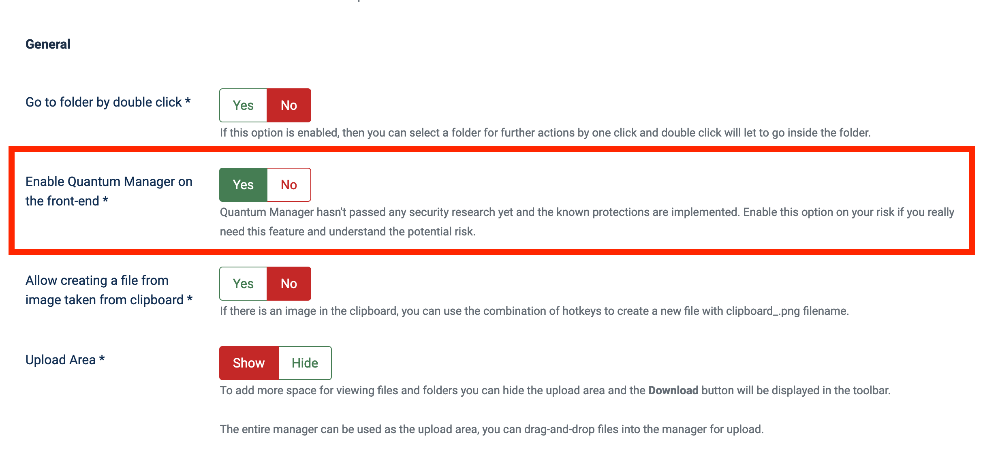Show the Upload Area
Image resolution: width=1000 pixels, height=464 pixels.
coord(249,363)
